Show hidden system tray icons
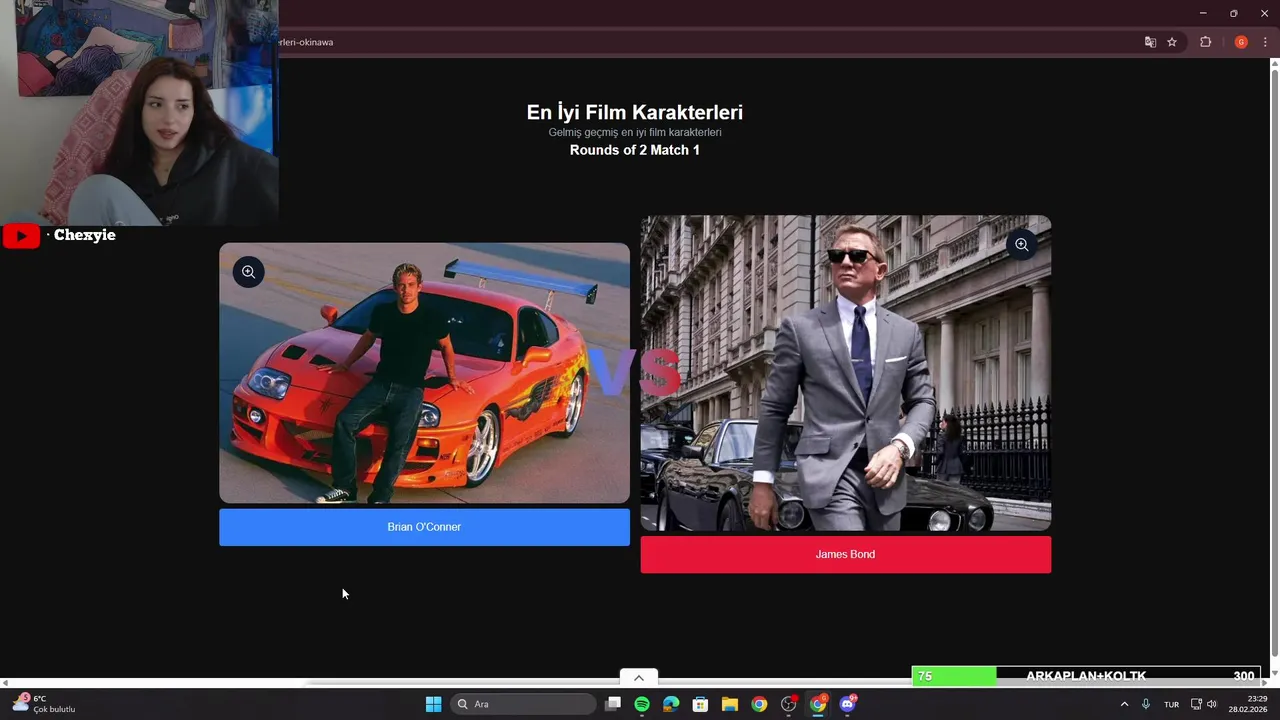The image size is (1280, 720). point(1124,704)
